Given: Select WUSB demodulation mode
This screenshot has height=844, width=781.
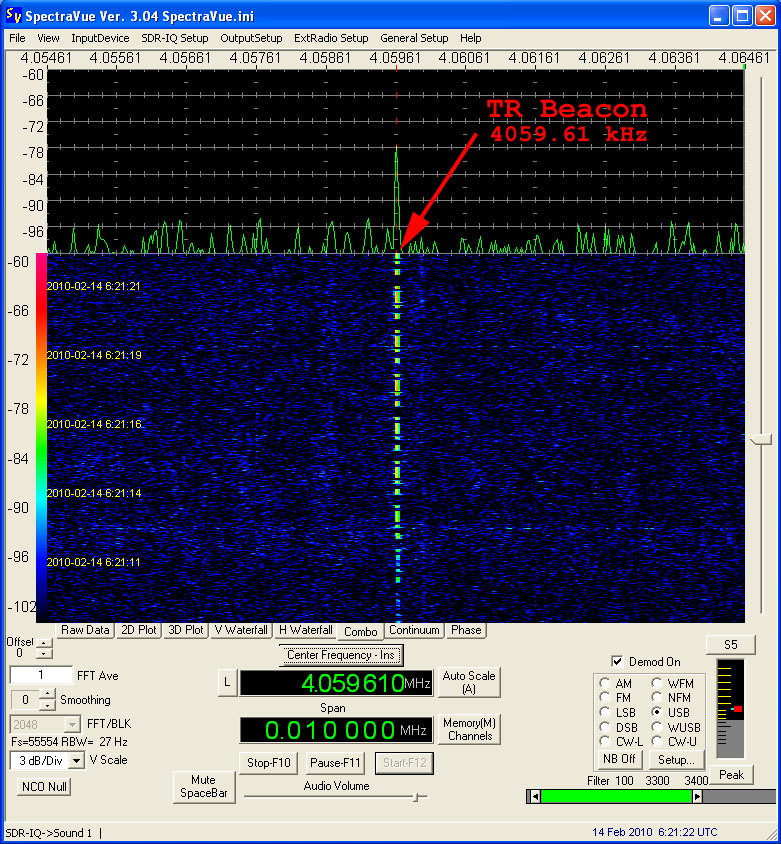Looking at the screenshot, I should tap(657, 727).
